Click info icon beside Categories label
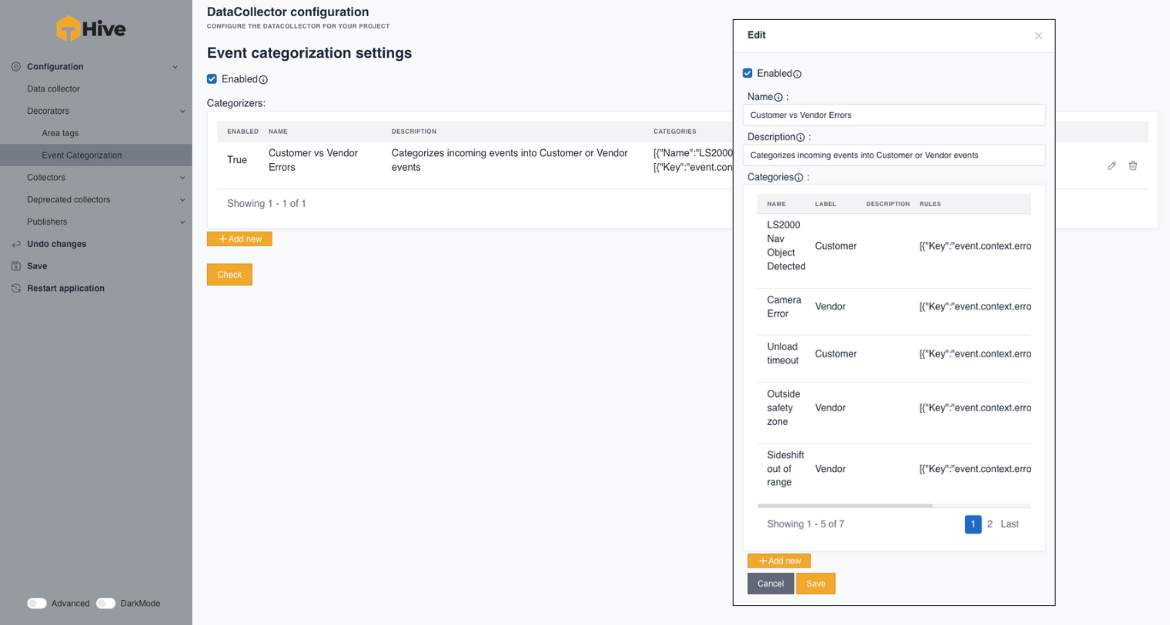 [x=798, y=178]
